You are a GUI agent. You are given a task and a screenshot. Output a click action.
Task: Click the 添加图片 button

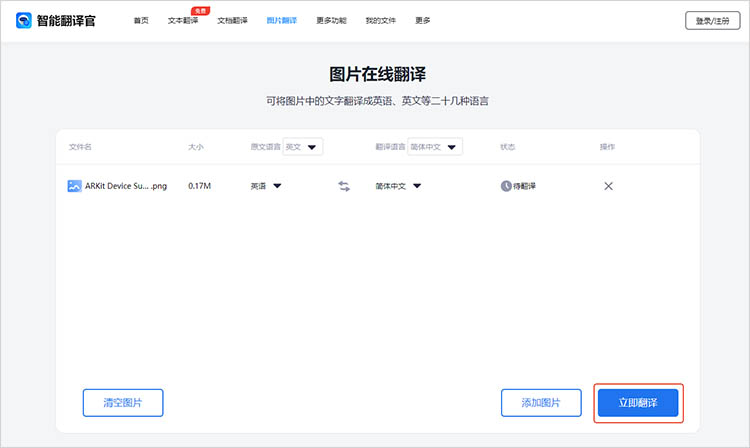(541, 403)
